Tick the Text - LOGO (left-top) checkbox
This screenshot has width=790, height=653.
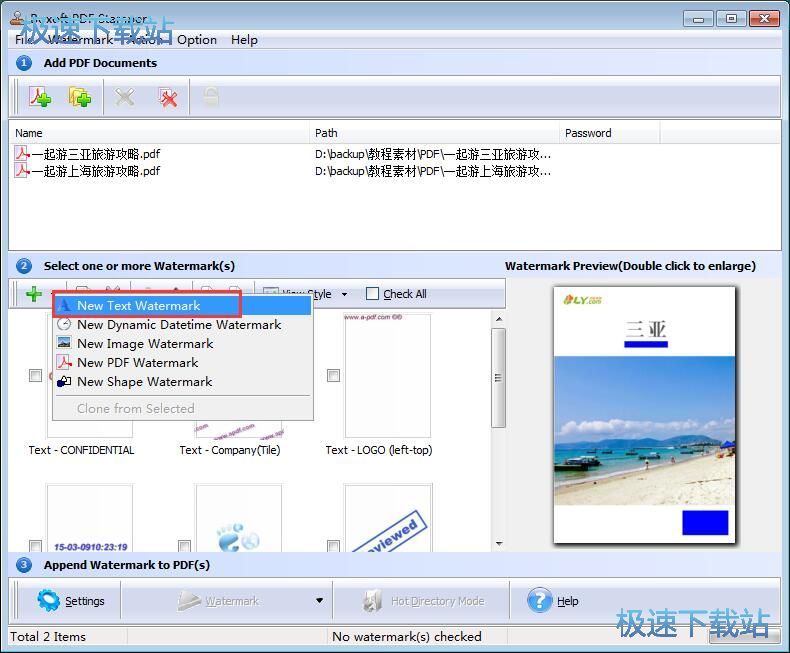click(x=333, y=376)
